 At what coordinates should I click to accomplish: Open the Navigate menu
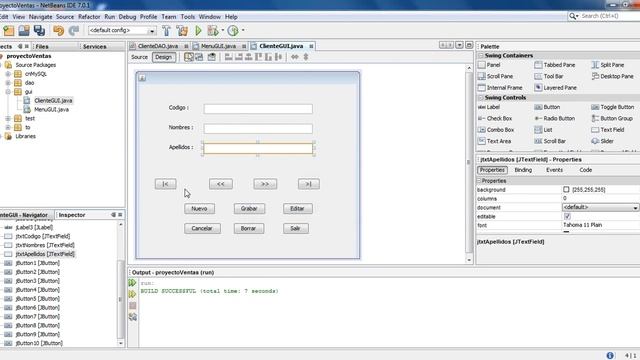40,17
